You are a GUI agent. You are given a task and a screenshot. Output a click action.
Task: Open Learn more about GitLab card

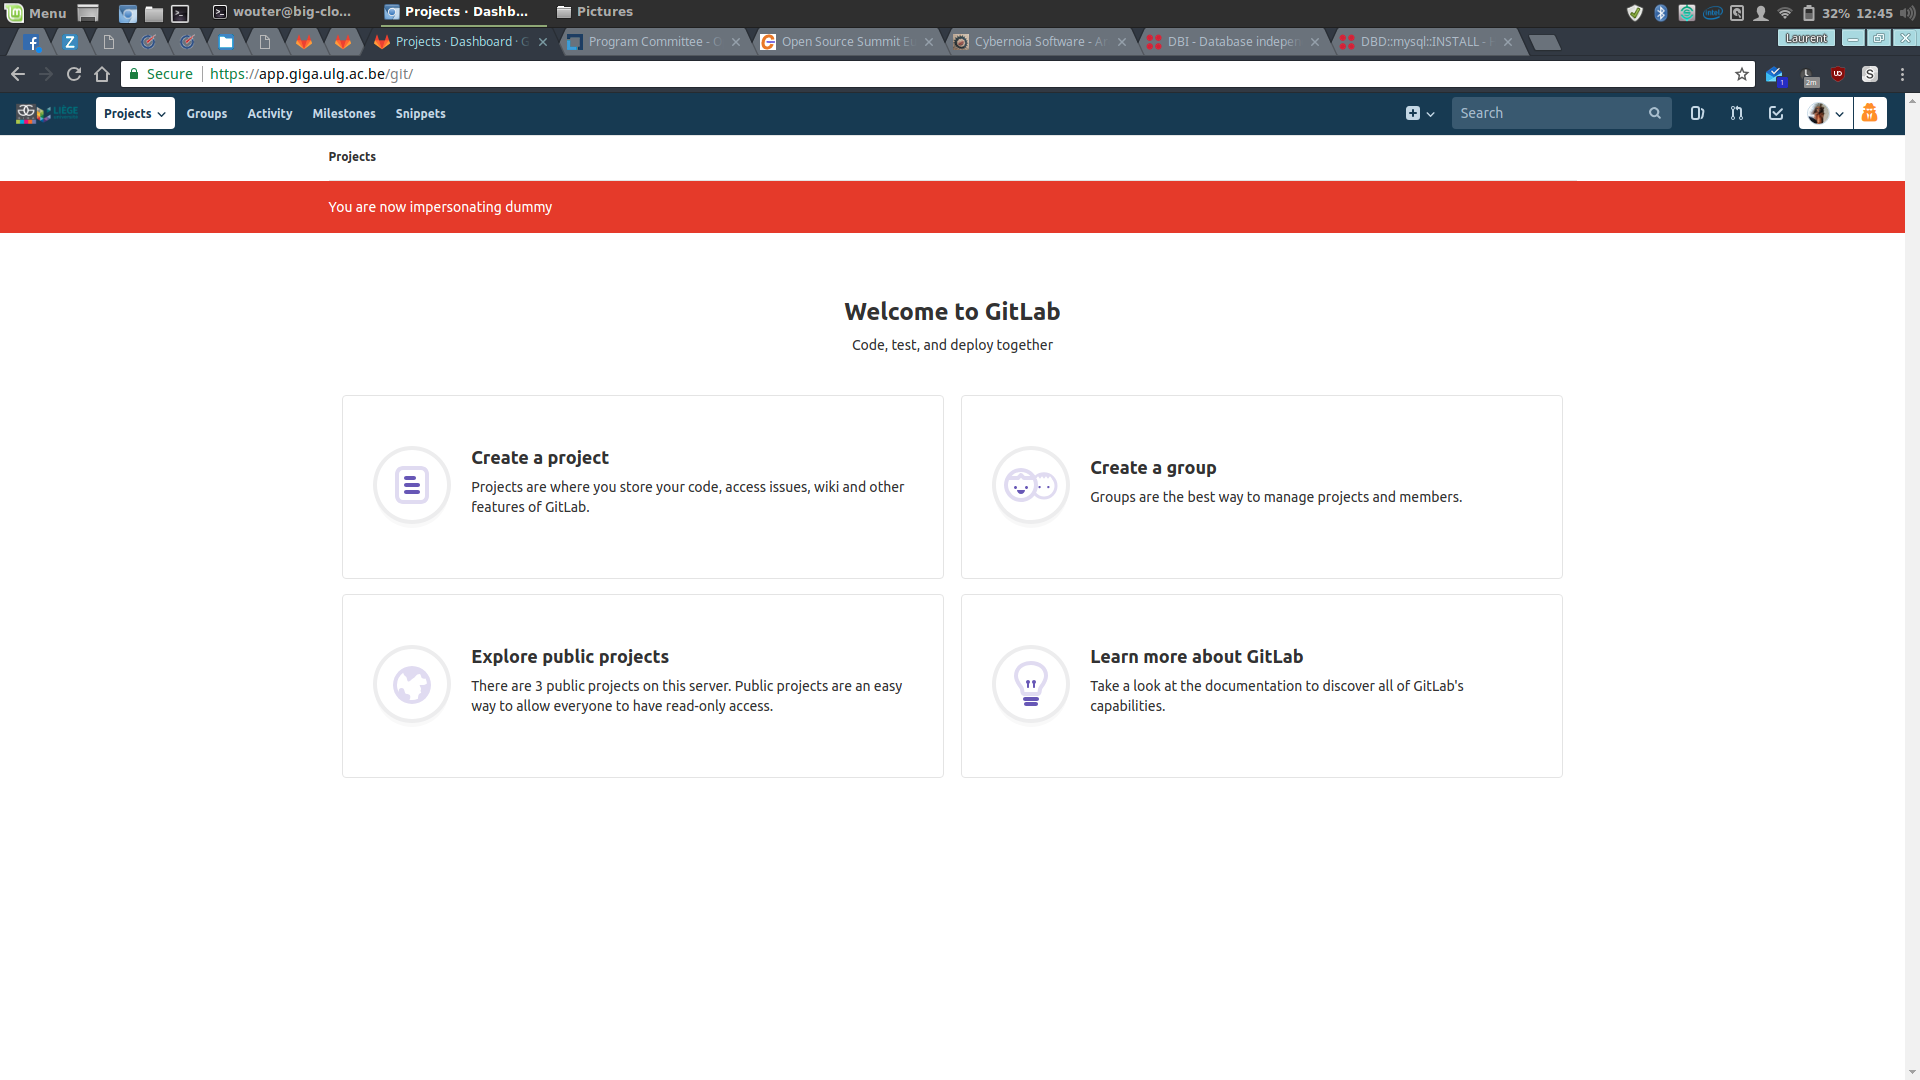tap(1262, 686)
